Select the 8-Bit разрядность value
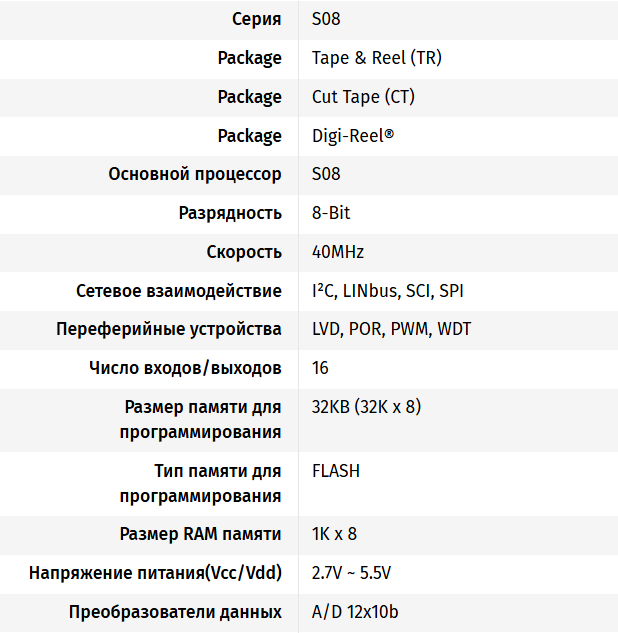Screen dimensions: 618x633 point(331,213)
